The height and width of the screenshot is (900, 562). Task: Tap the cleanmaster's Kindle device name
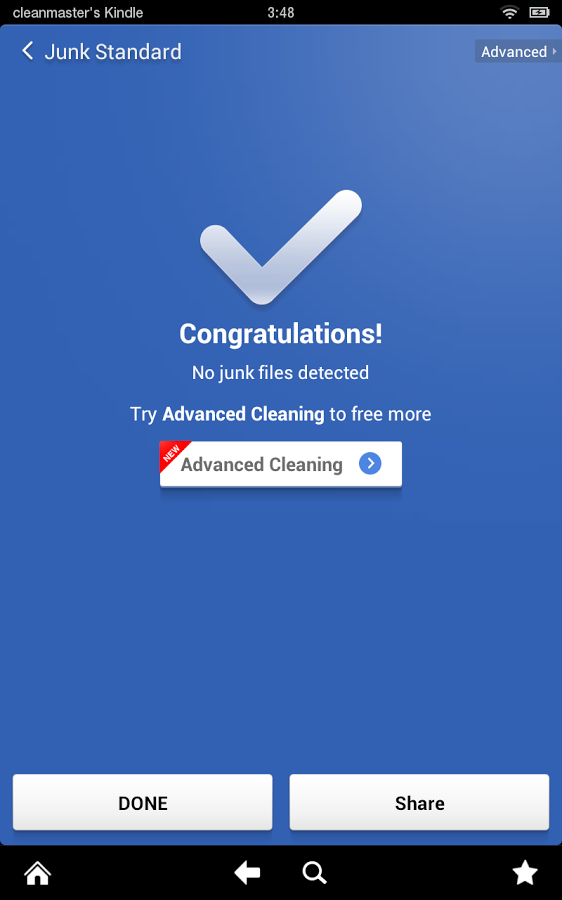pos(78,13)
